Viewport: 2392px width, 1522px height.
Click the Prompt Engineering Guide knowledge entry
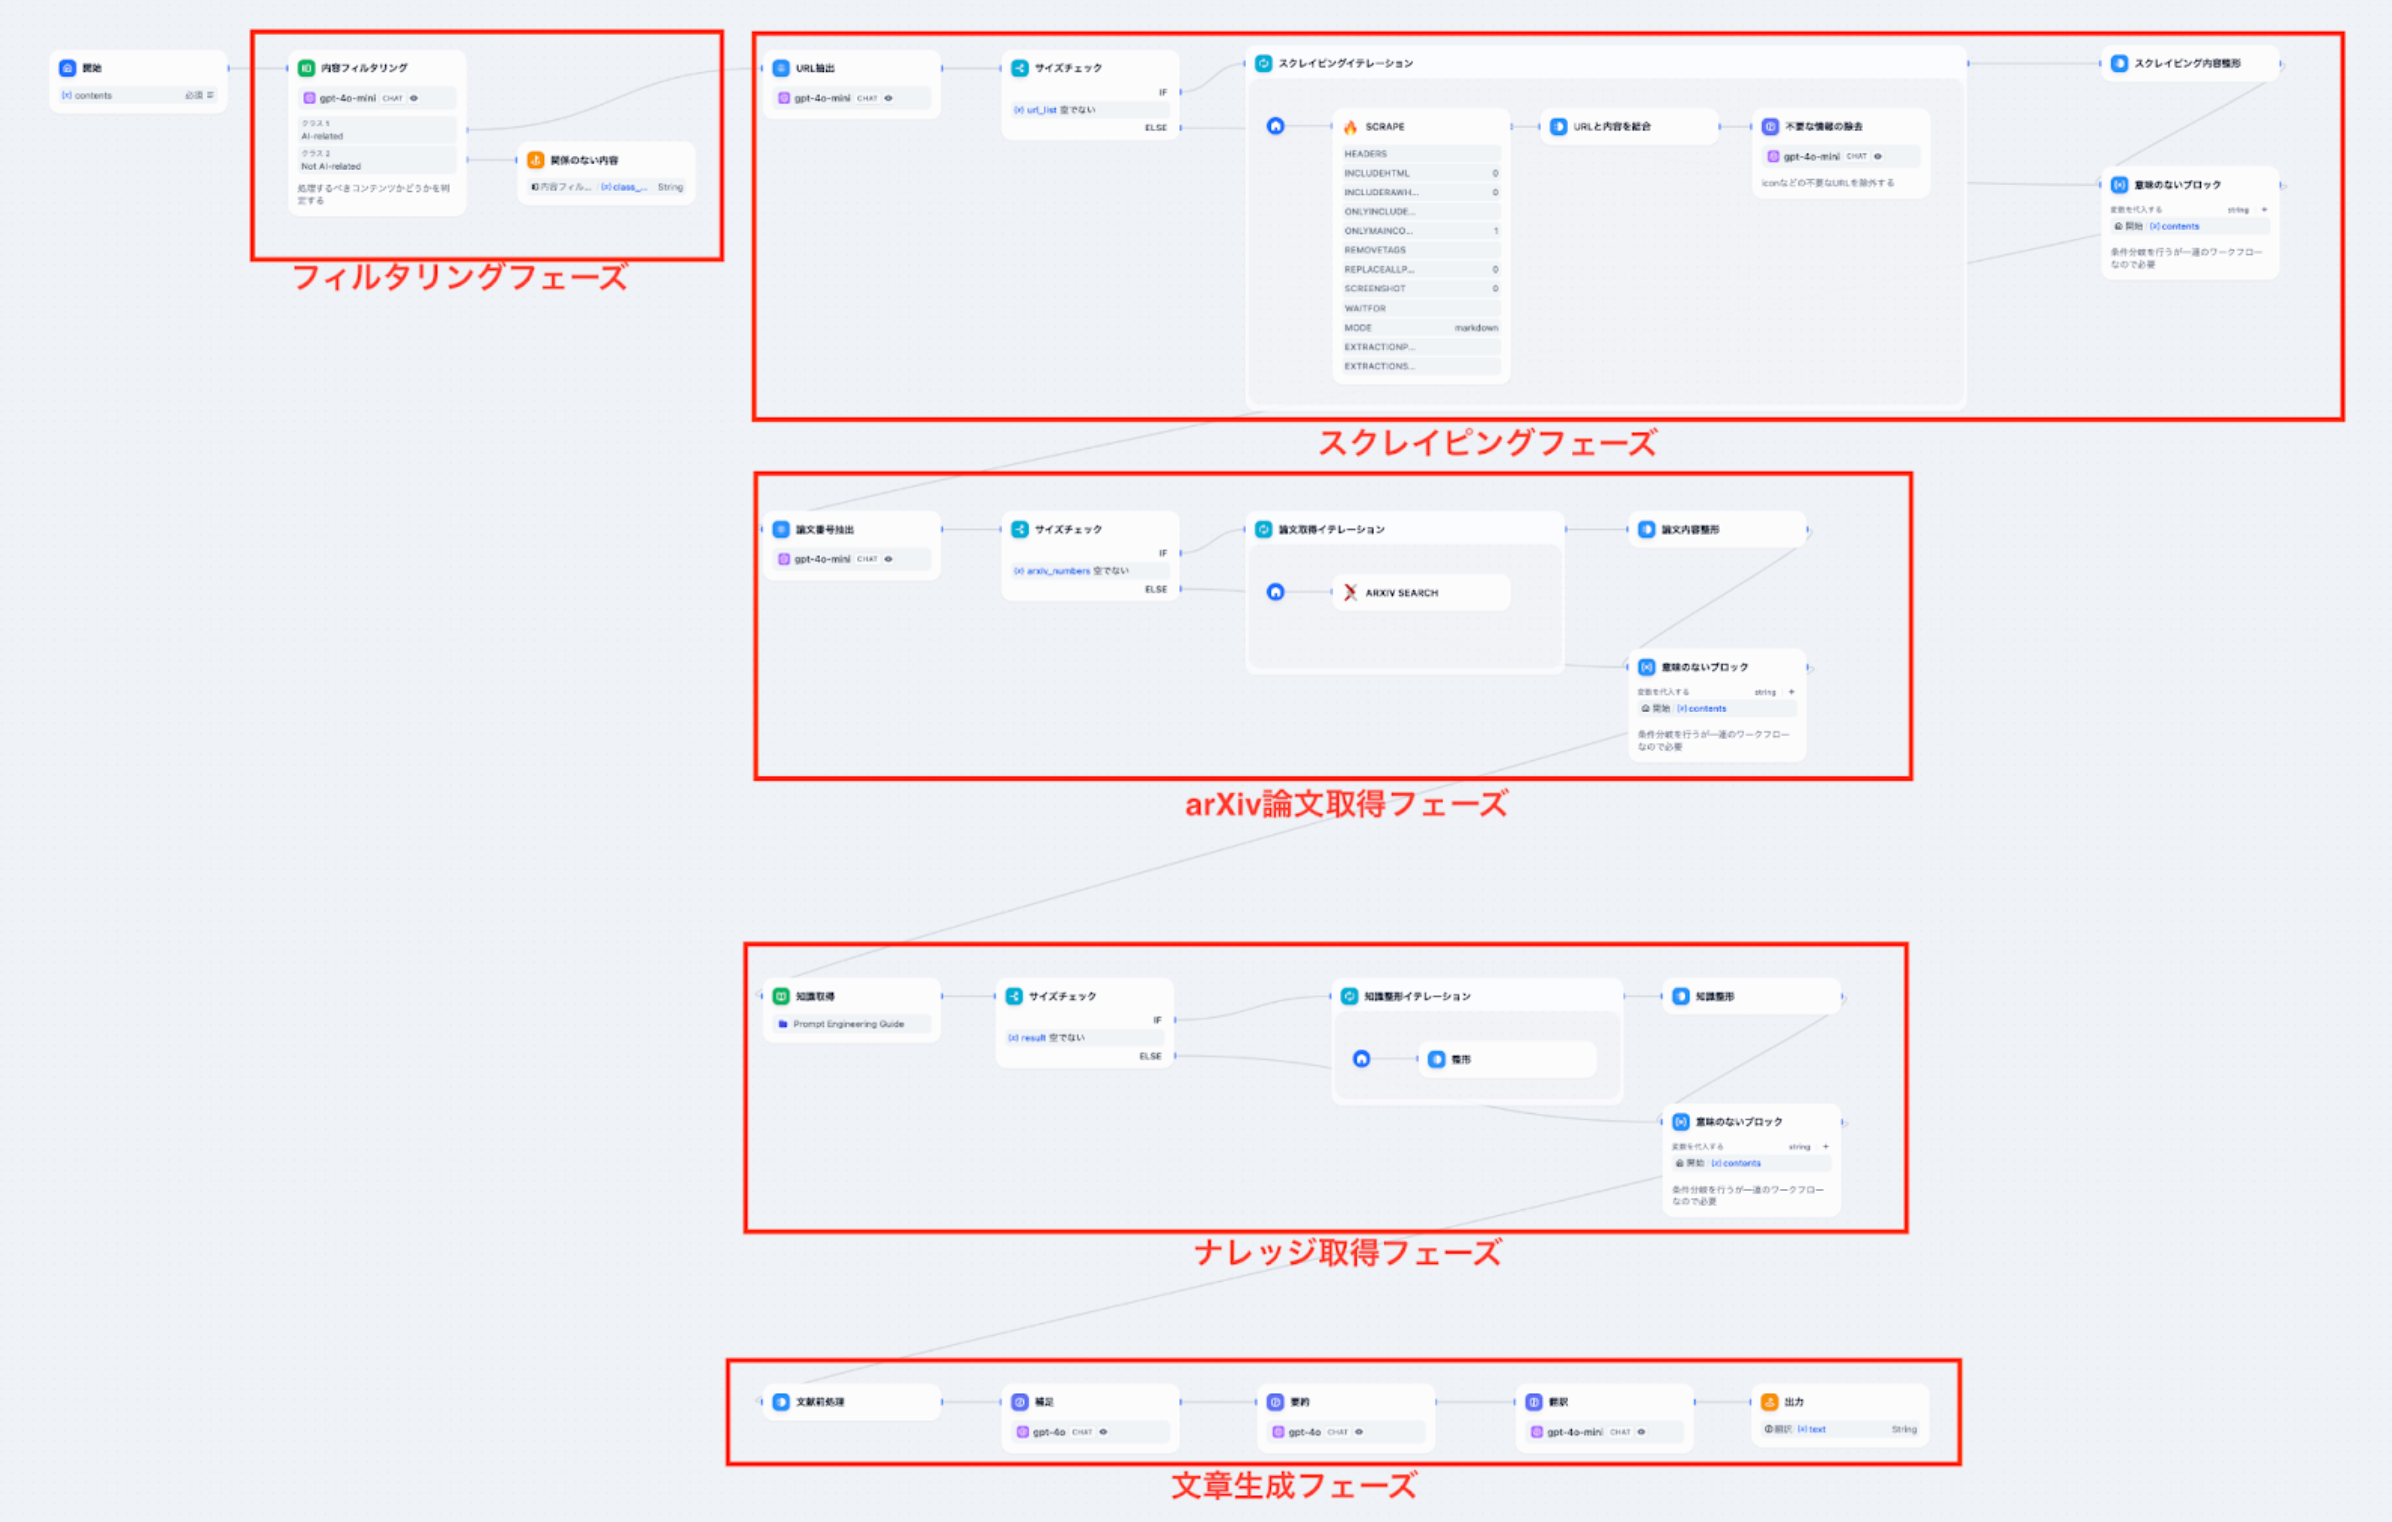[x=848, y=1024]
